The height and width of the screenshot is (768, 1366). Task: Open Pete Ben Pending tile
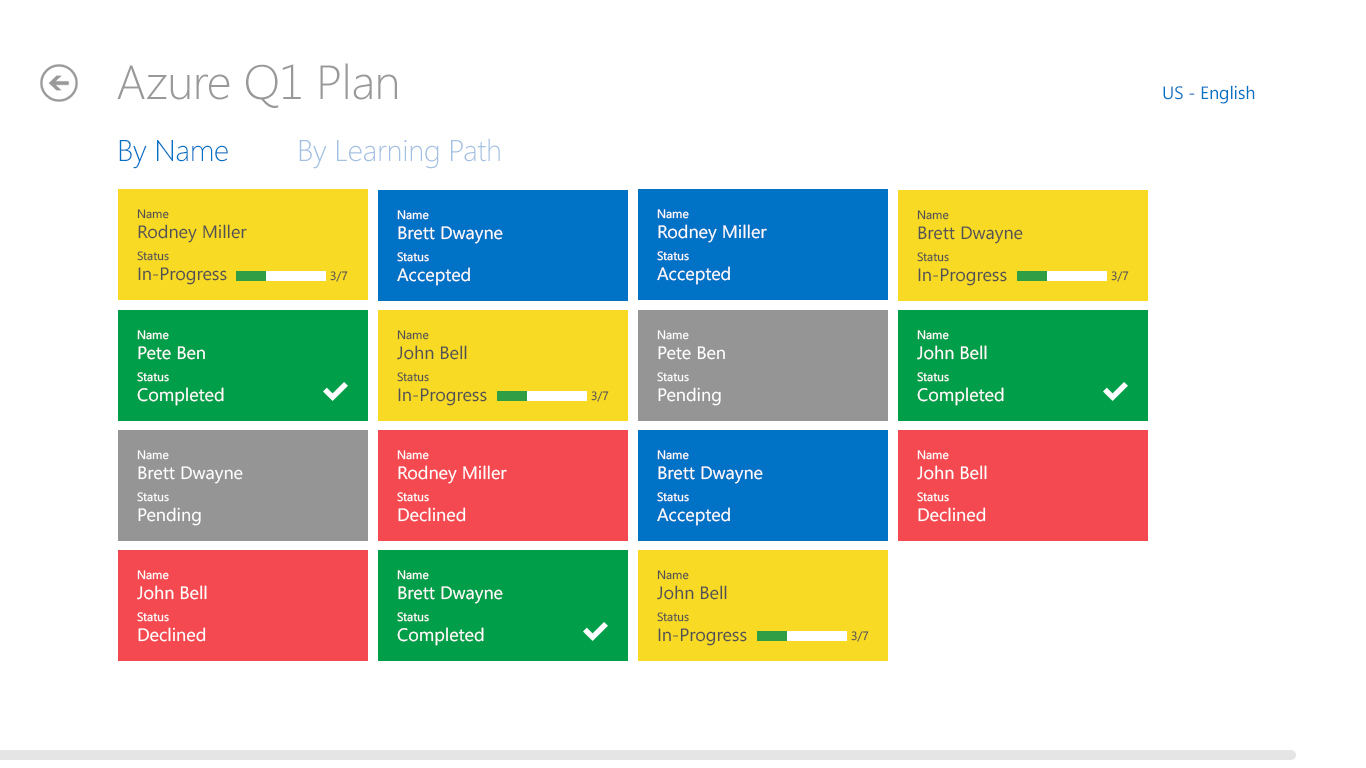coord(763,365)
